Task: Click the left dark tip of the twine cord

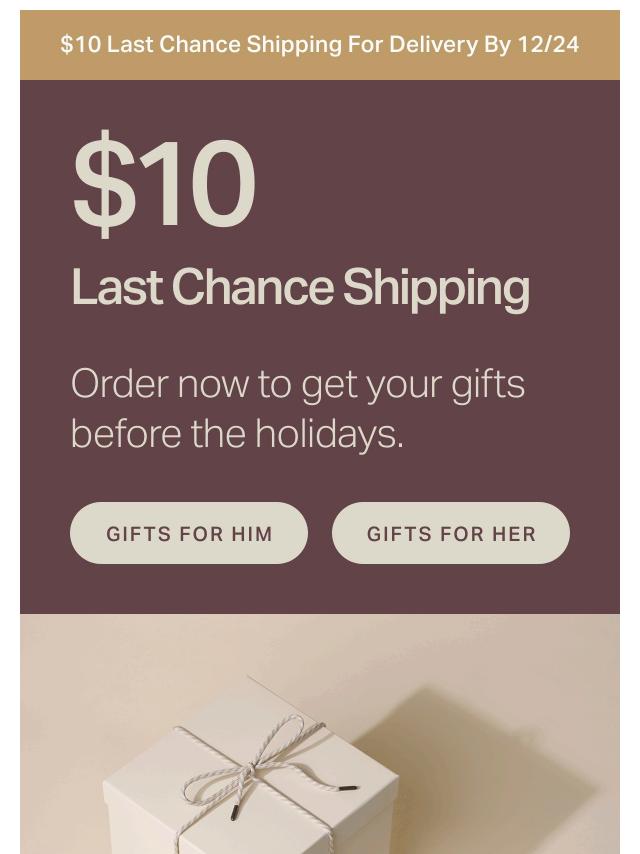Action: [234, 813]
